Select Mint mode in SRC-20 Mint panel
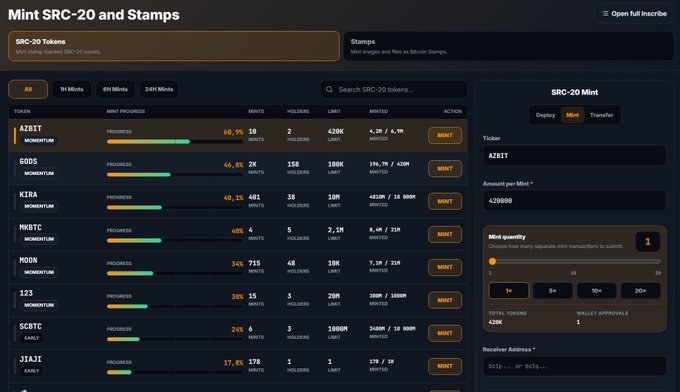The height and width of the screenshot is (392, 680). (572, 115)
